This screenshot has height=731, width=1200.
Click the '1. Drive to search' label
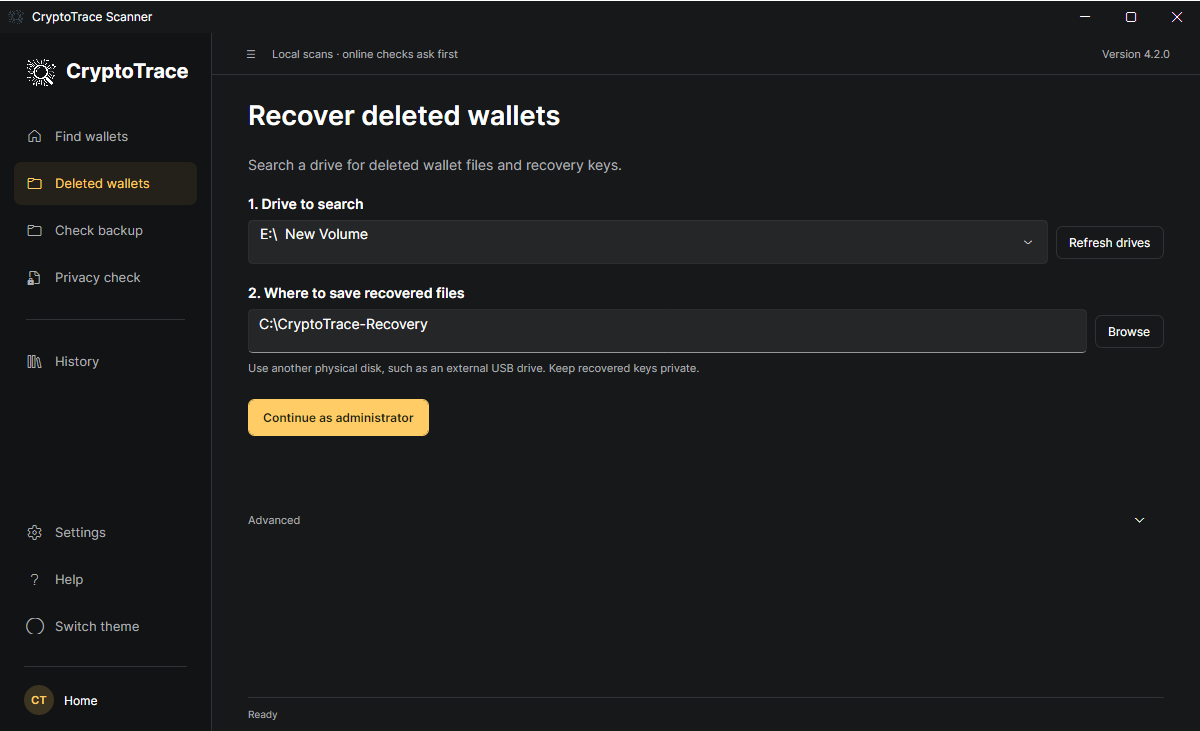[x=306, y=204]
